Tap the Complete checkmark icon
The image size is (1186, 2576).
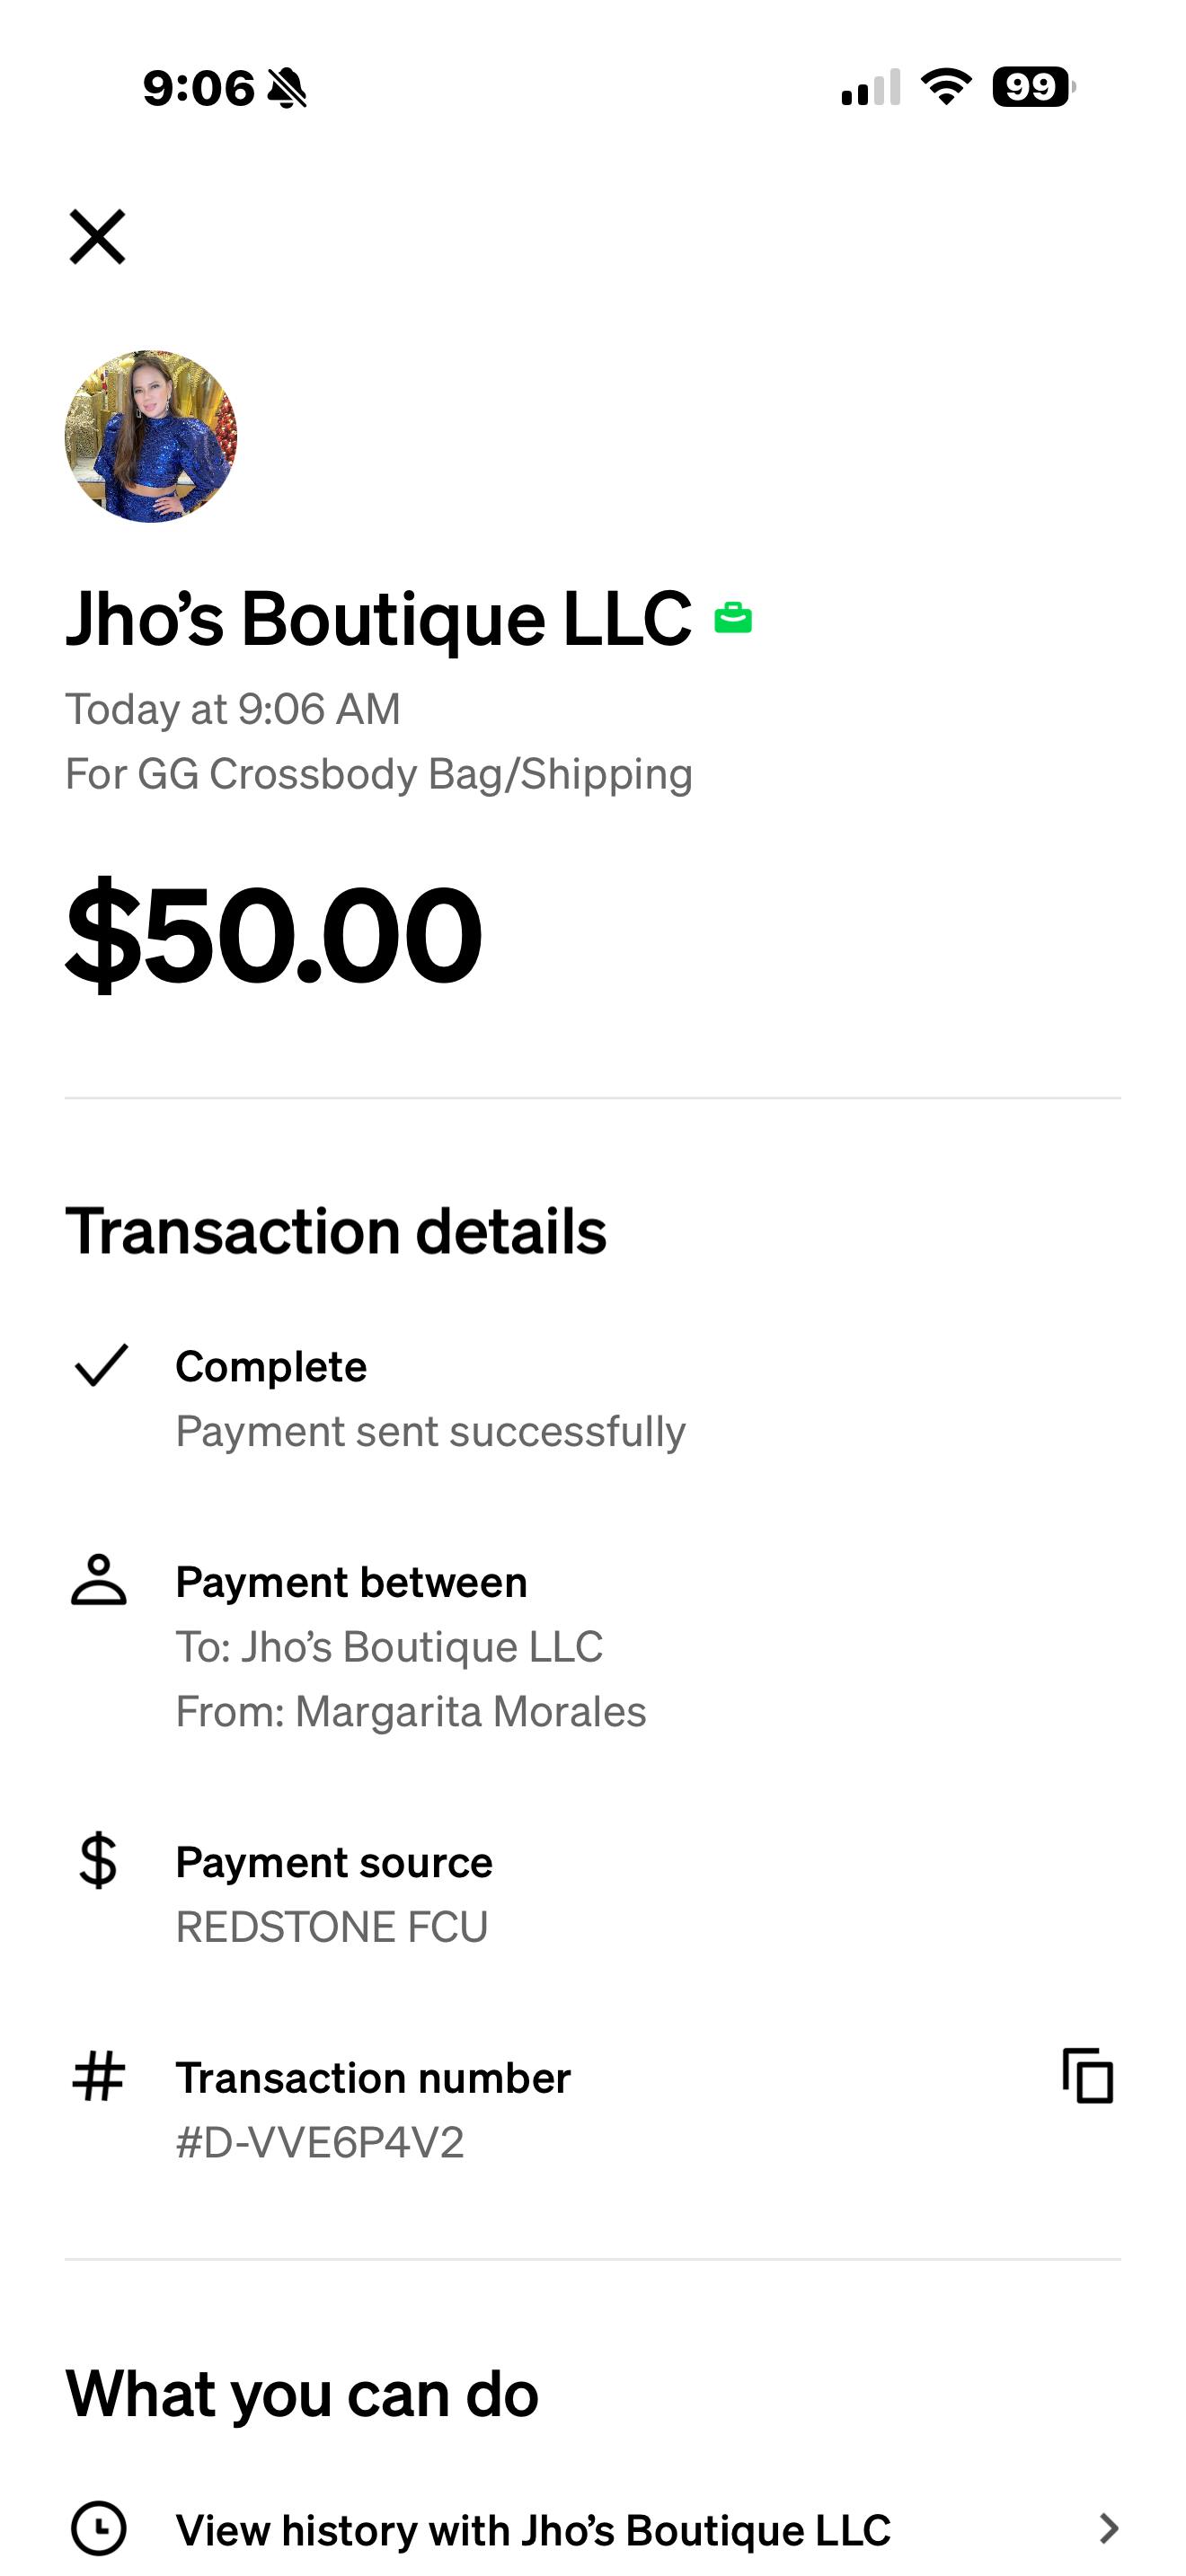(100, 1366)
